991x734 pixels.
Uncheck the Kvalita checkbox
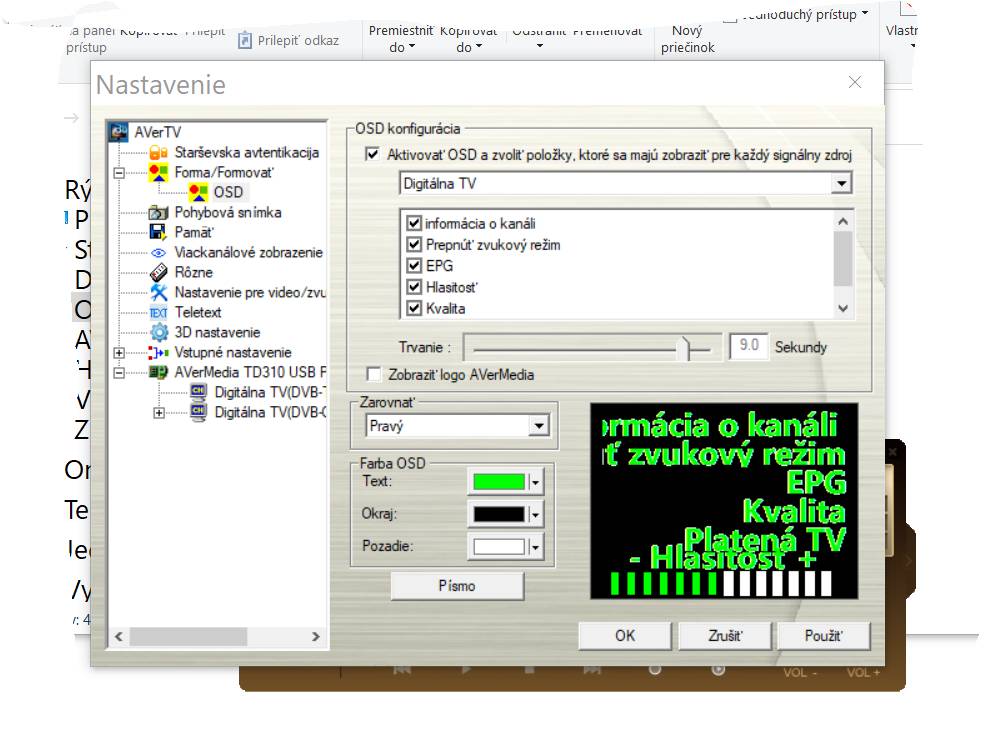(414, 309)
